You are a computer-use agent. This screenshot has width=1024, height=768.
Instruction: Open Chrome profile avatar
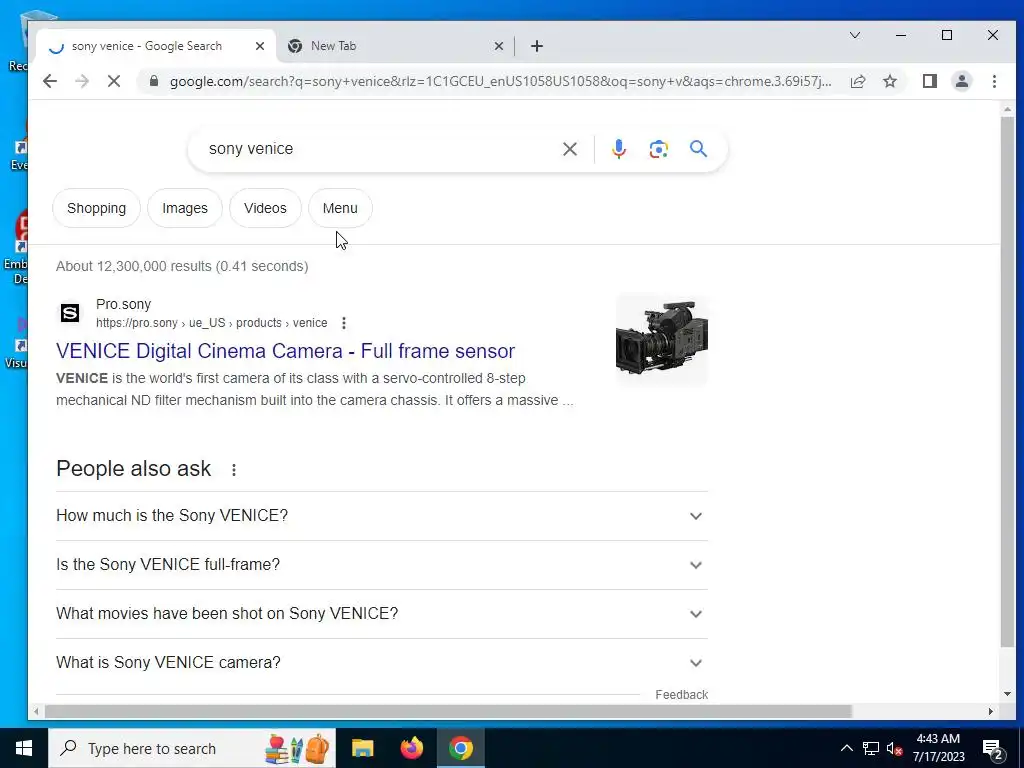(x=962, y=81)
